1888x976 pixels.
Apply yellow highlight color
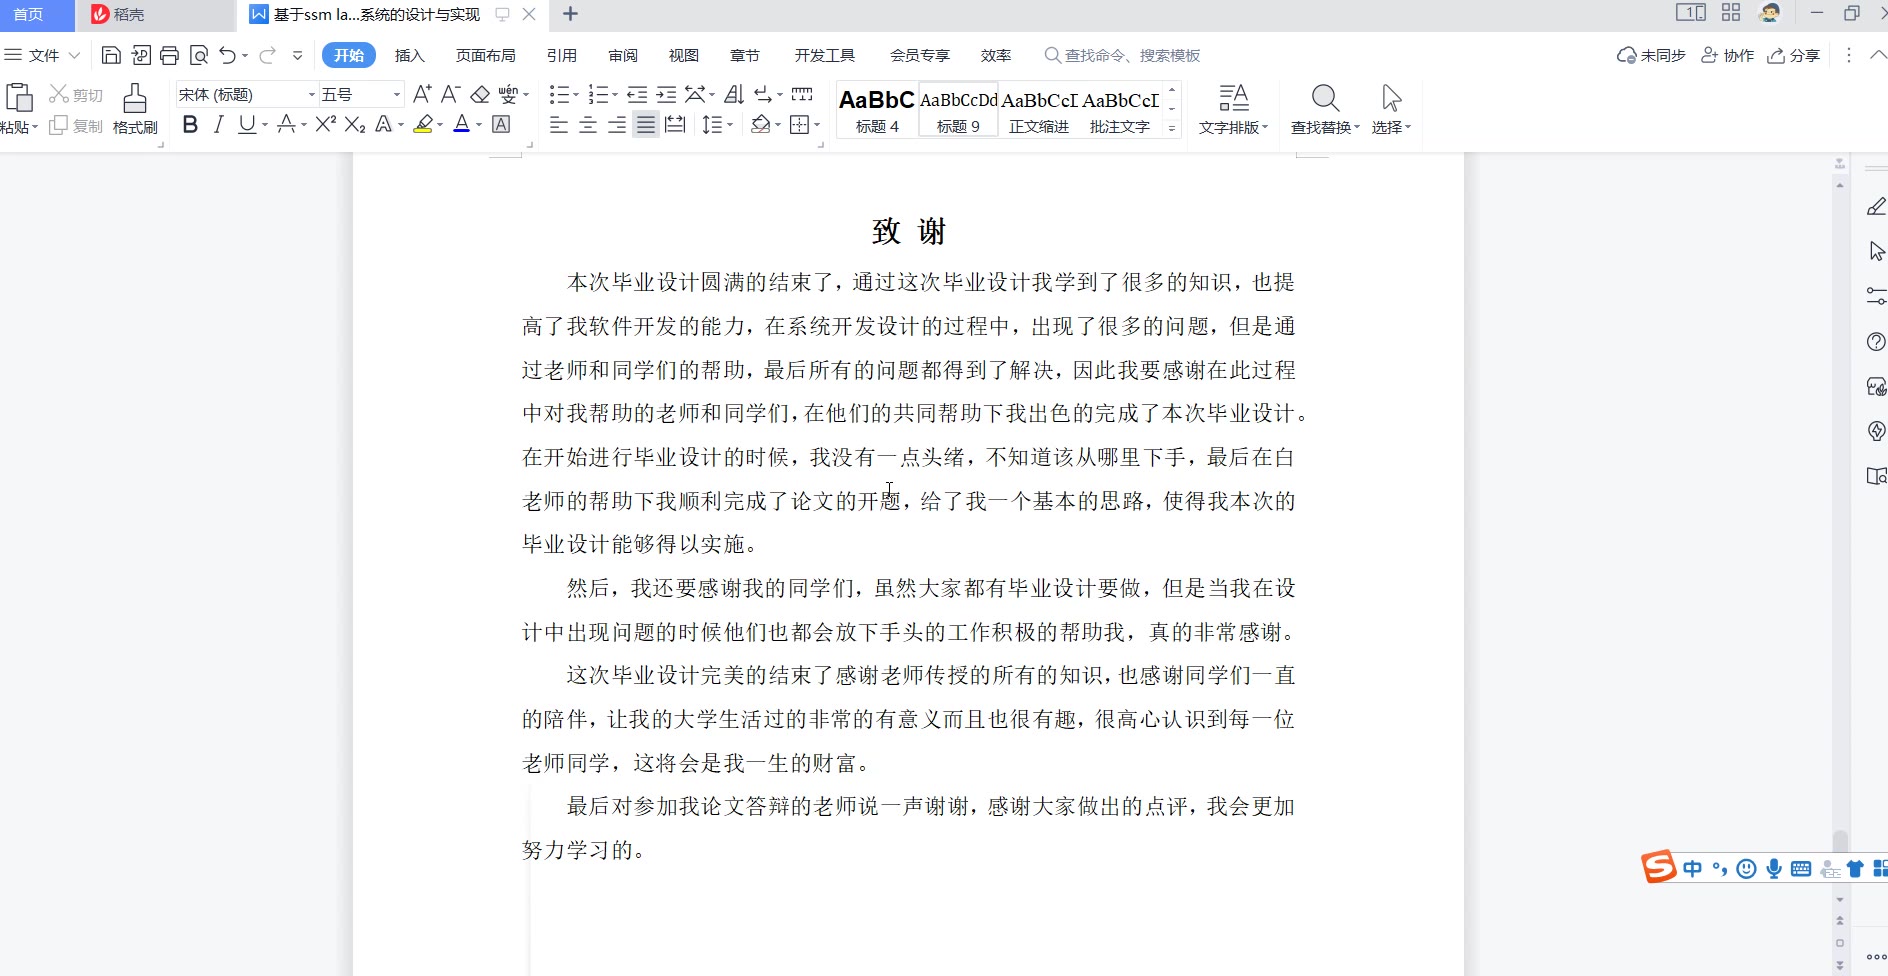tap(424, 125)
